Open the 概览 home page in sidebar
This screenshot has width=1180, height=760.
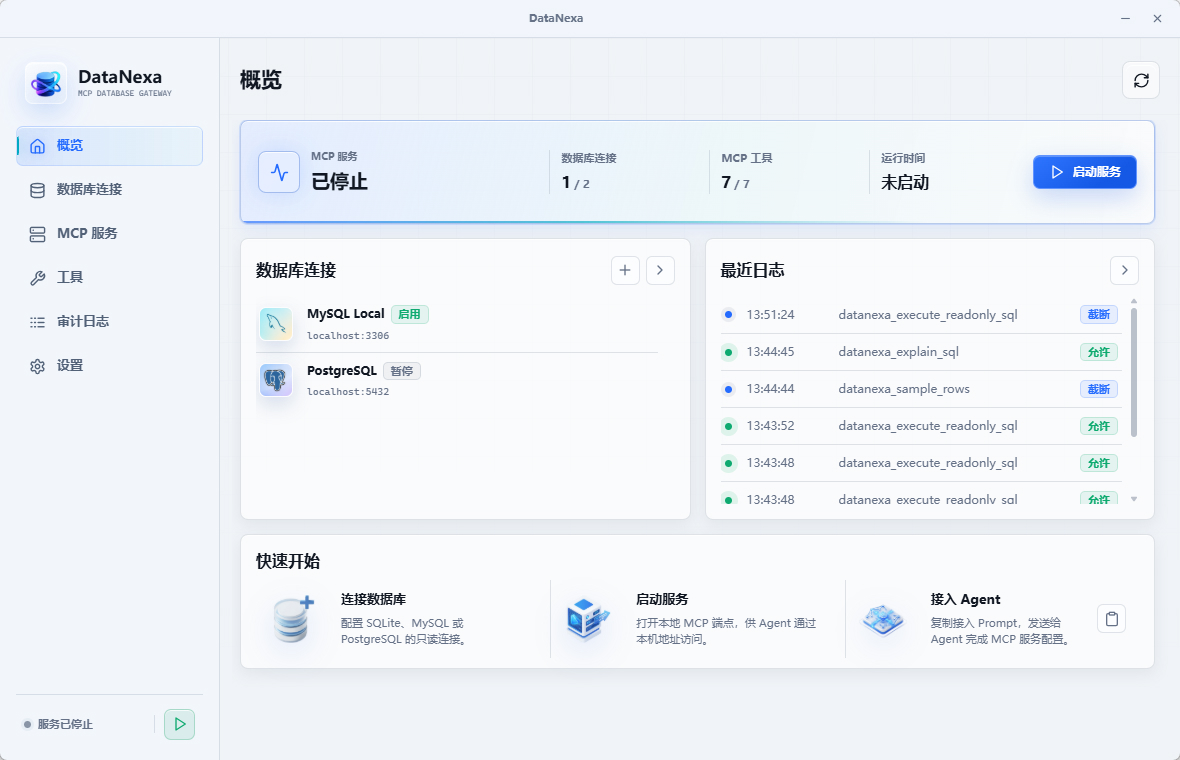click(x=110, y=146)
